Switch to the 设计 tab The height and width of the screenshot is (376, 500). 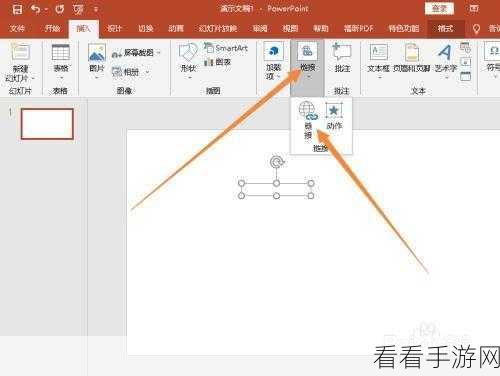(x=114, y=28)
